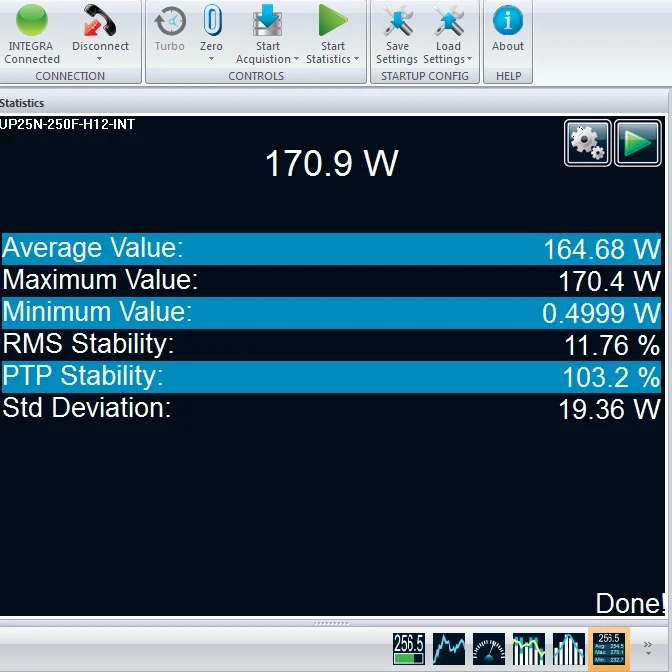Expand the Start Statistics dropdown arrow
This screenshot has height=672, width=672.
tap(356, 60)
